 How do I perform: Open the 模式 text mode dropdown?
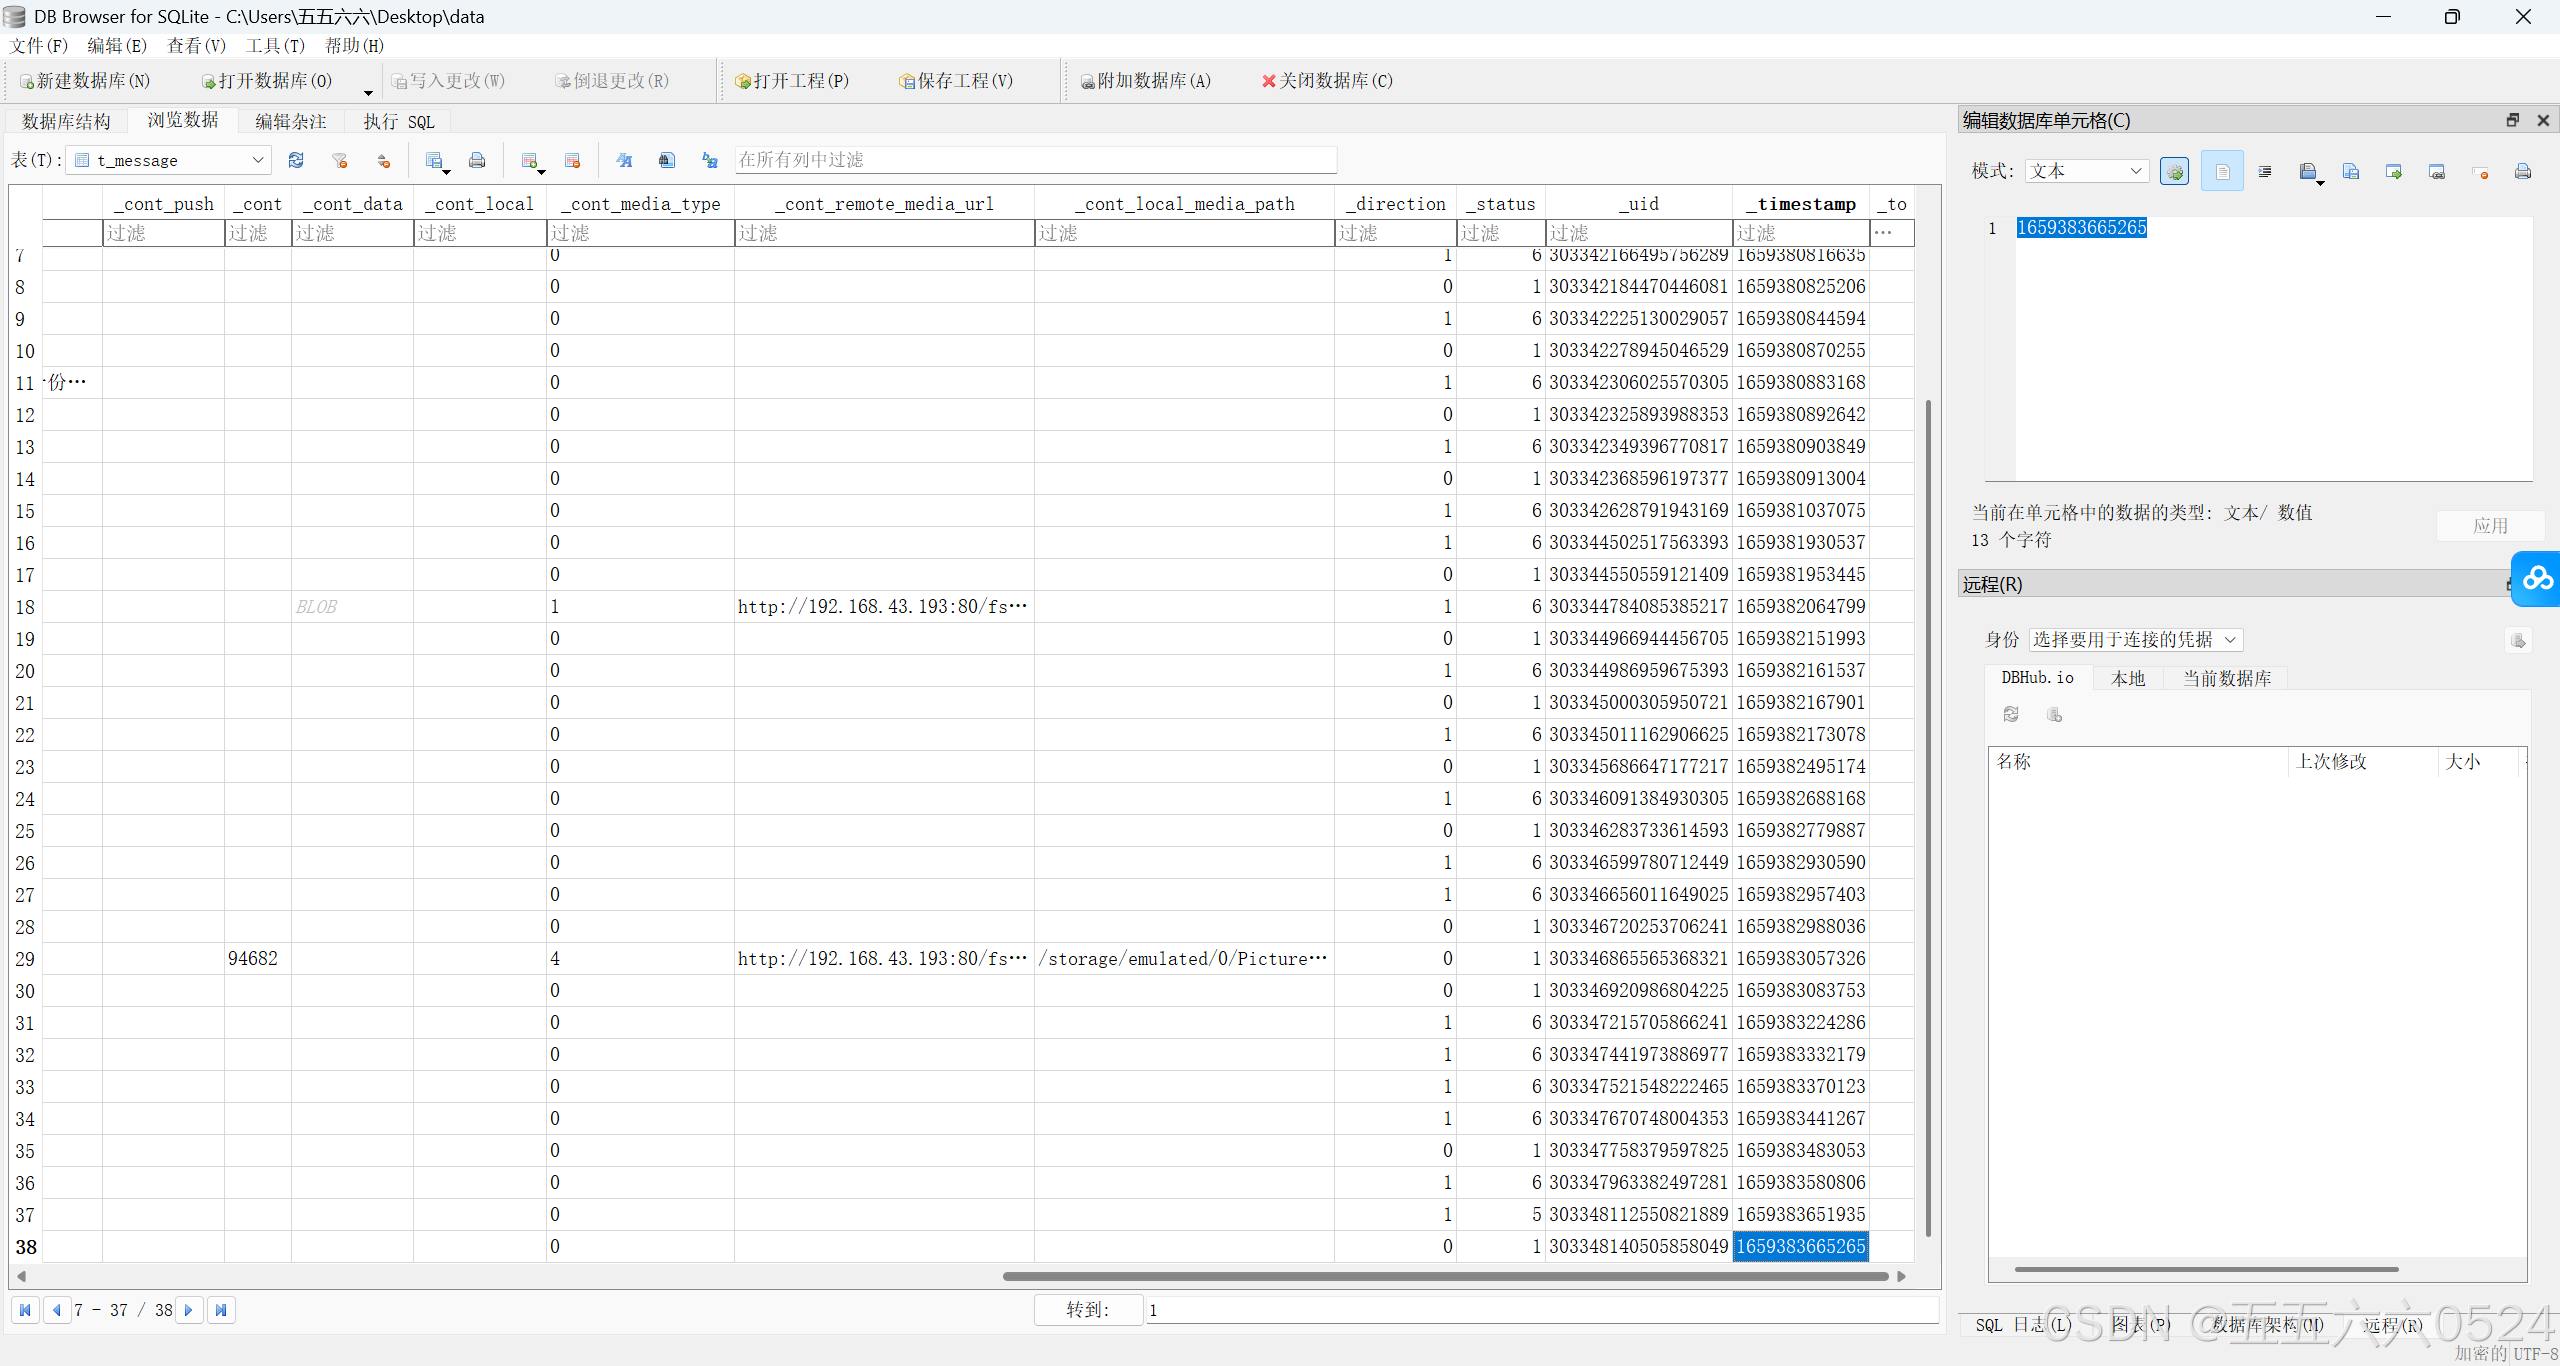point(2086,171)
